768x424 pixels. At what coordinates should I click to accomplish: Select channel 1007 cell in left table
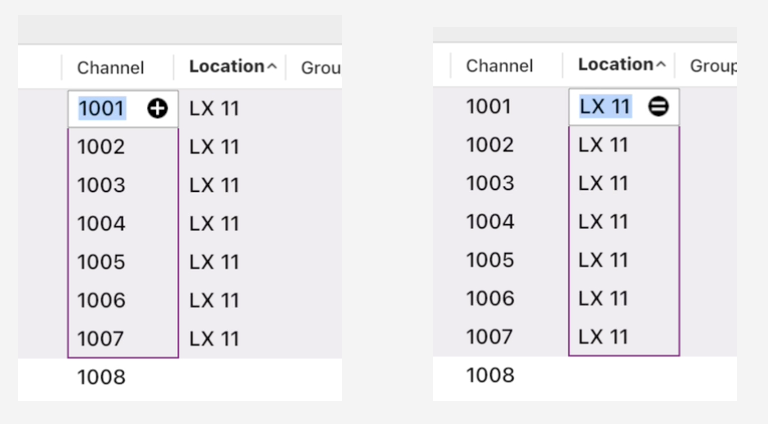click(x=101, y=339)
